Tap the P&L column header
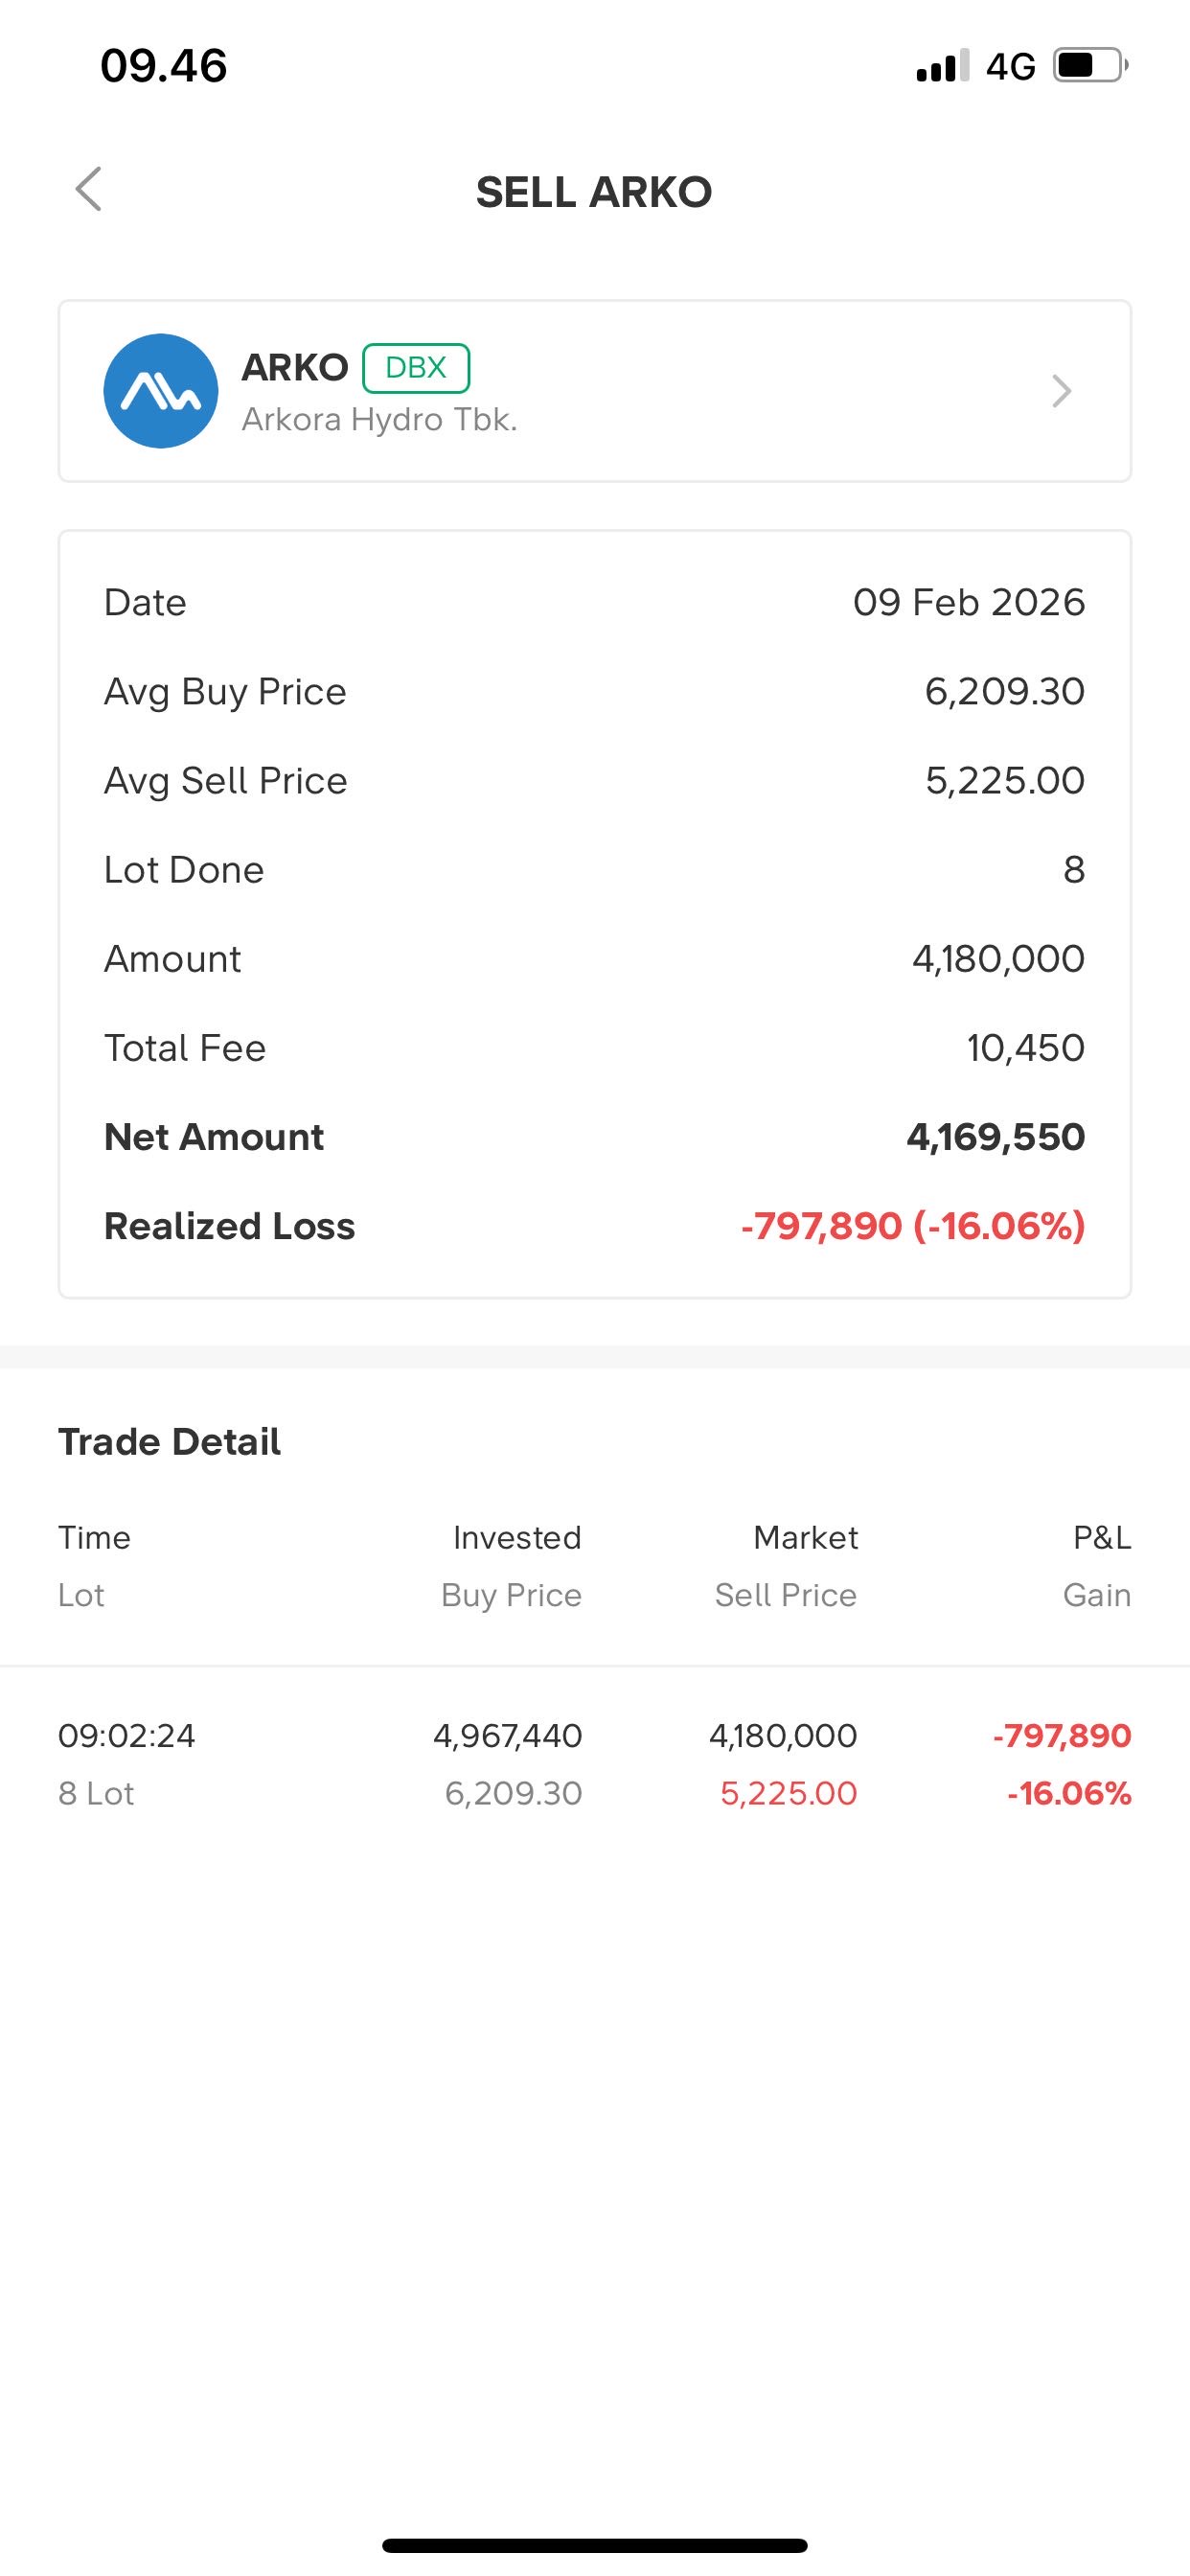Screen dimensions: 1190x2576 pos(1101,1537)
